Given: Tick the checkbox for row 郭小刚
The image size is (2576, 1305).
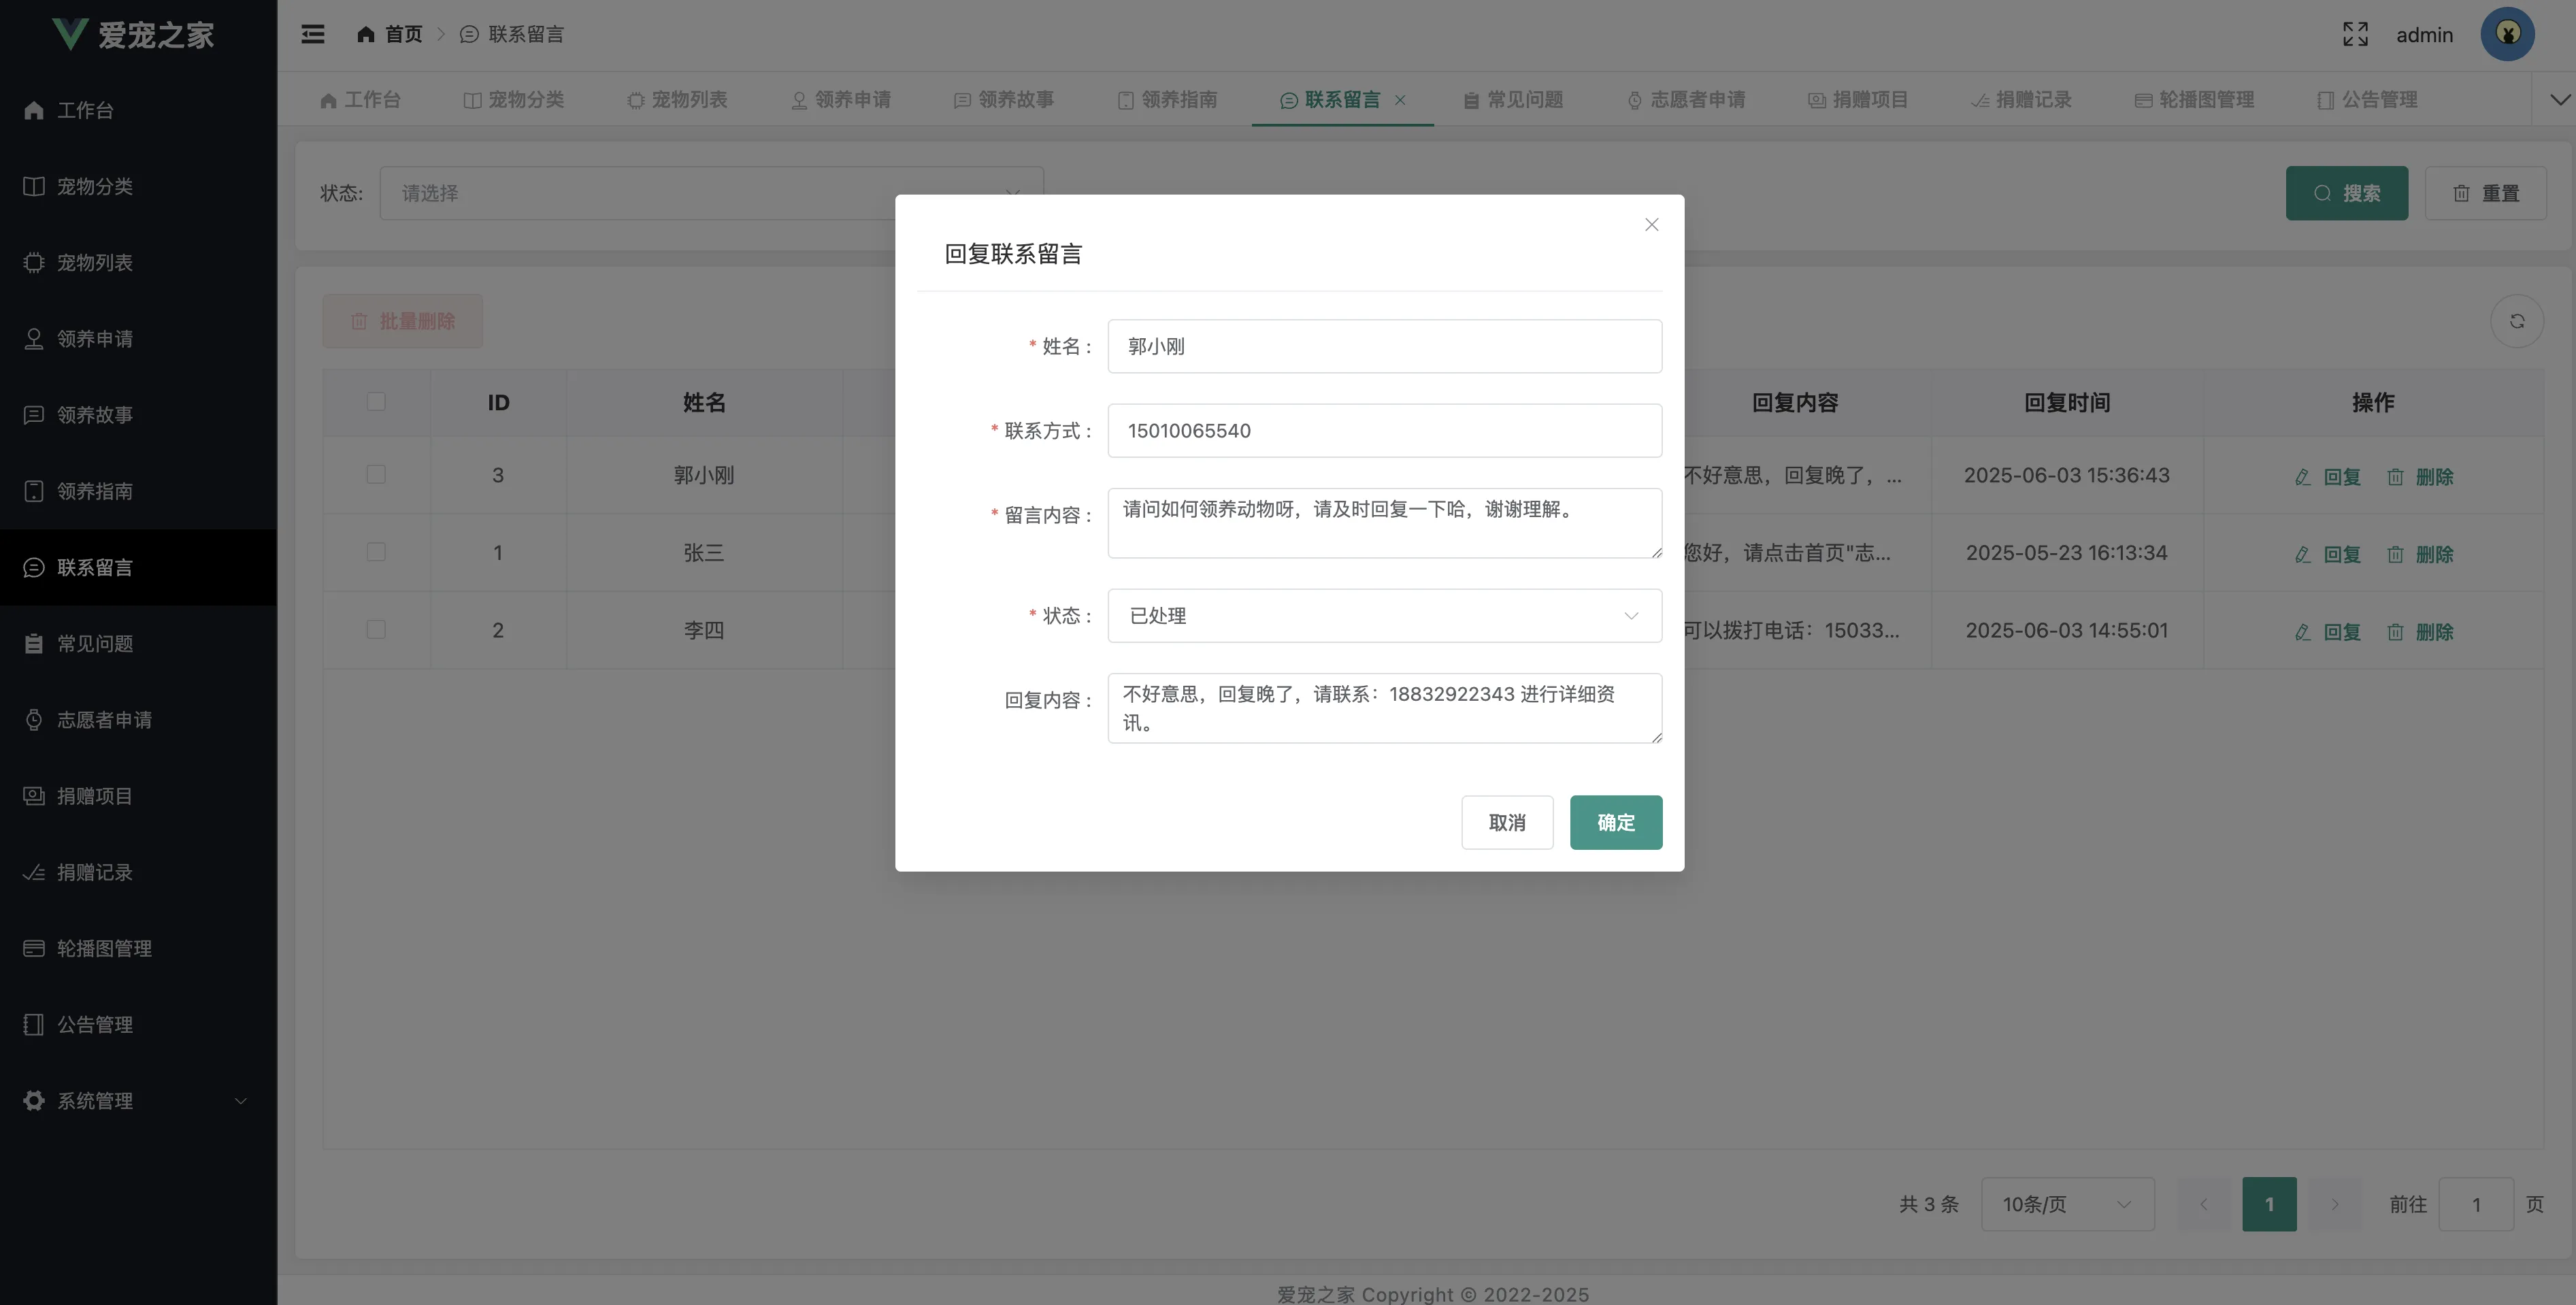Looking at the screenshot, I should coord(376,475).
